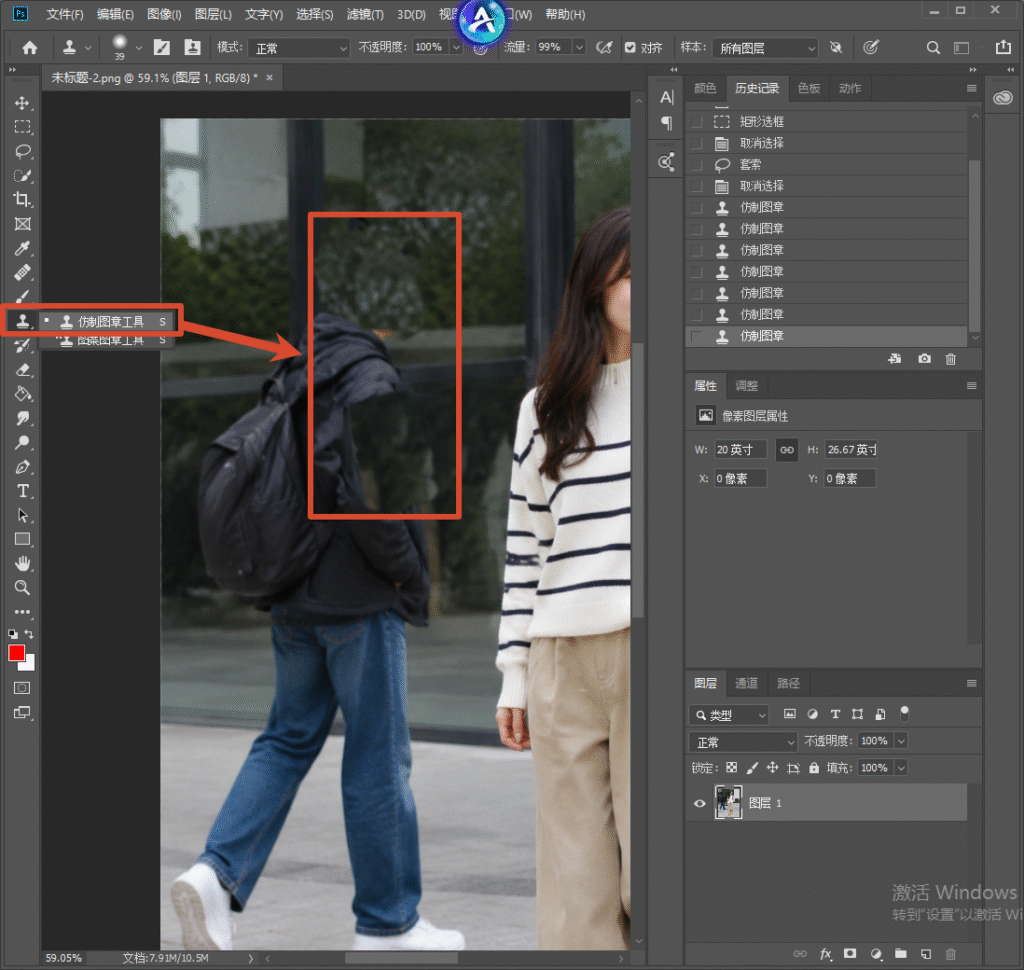Switch to the 调整 tab
The width and height of the screenshot is (1024, 970).
coord(746,386)
